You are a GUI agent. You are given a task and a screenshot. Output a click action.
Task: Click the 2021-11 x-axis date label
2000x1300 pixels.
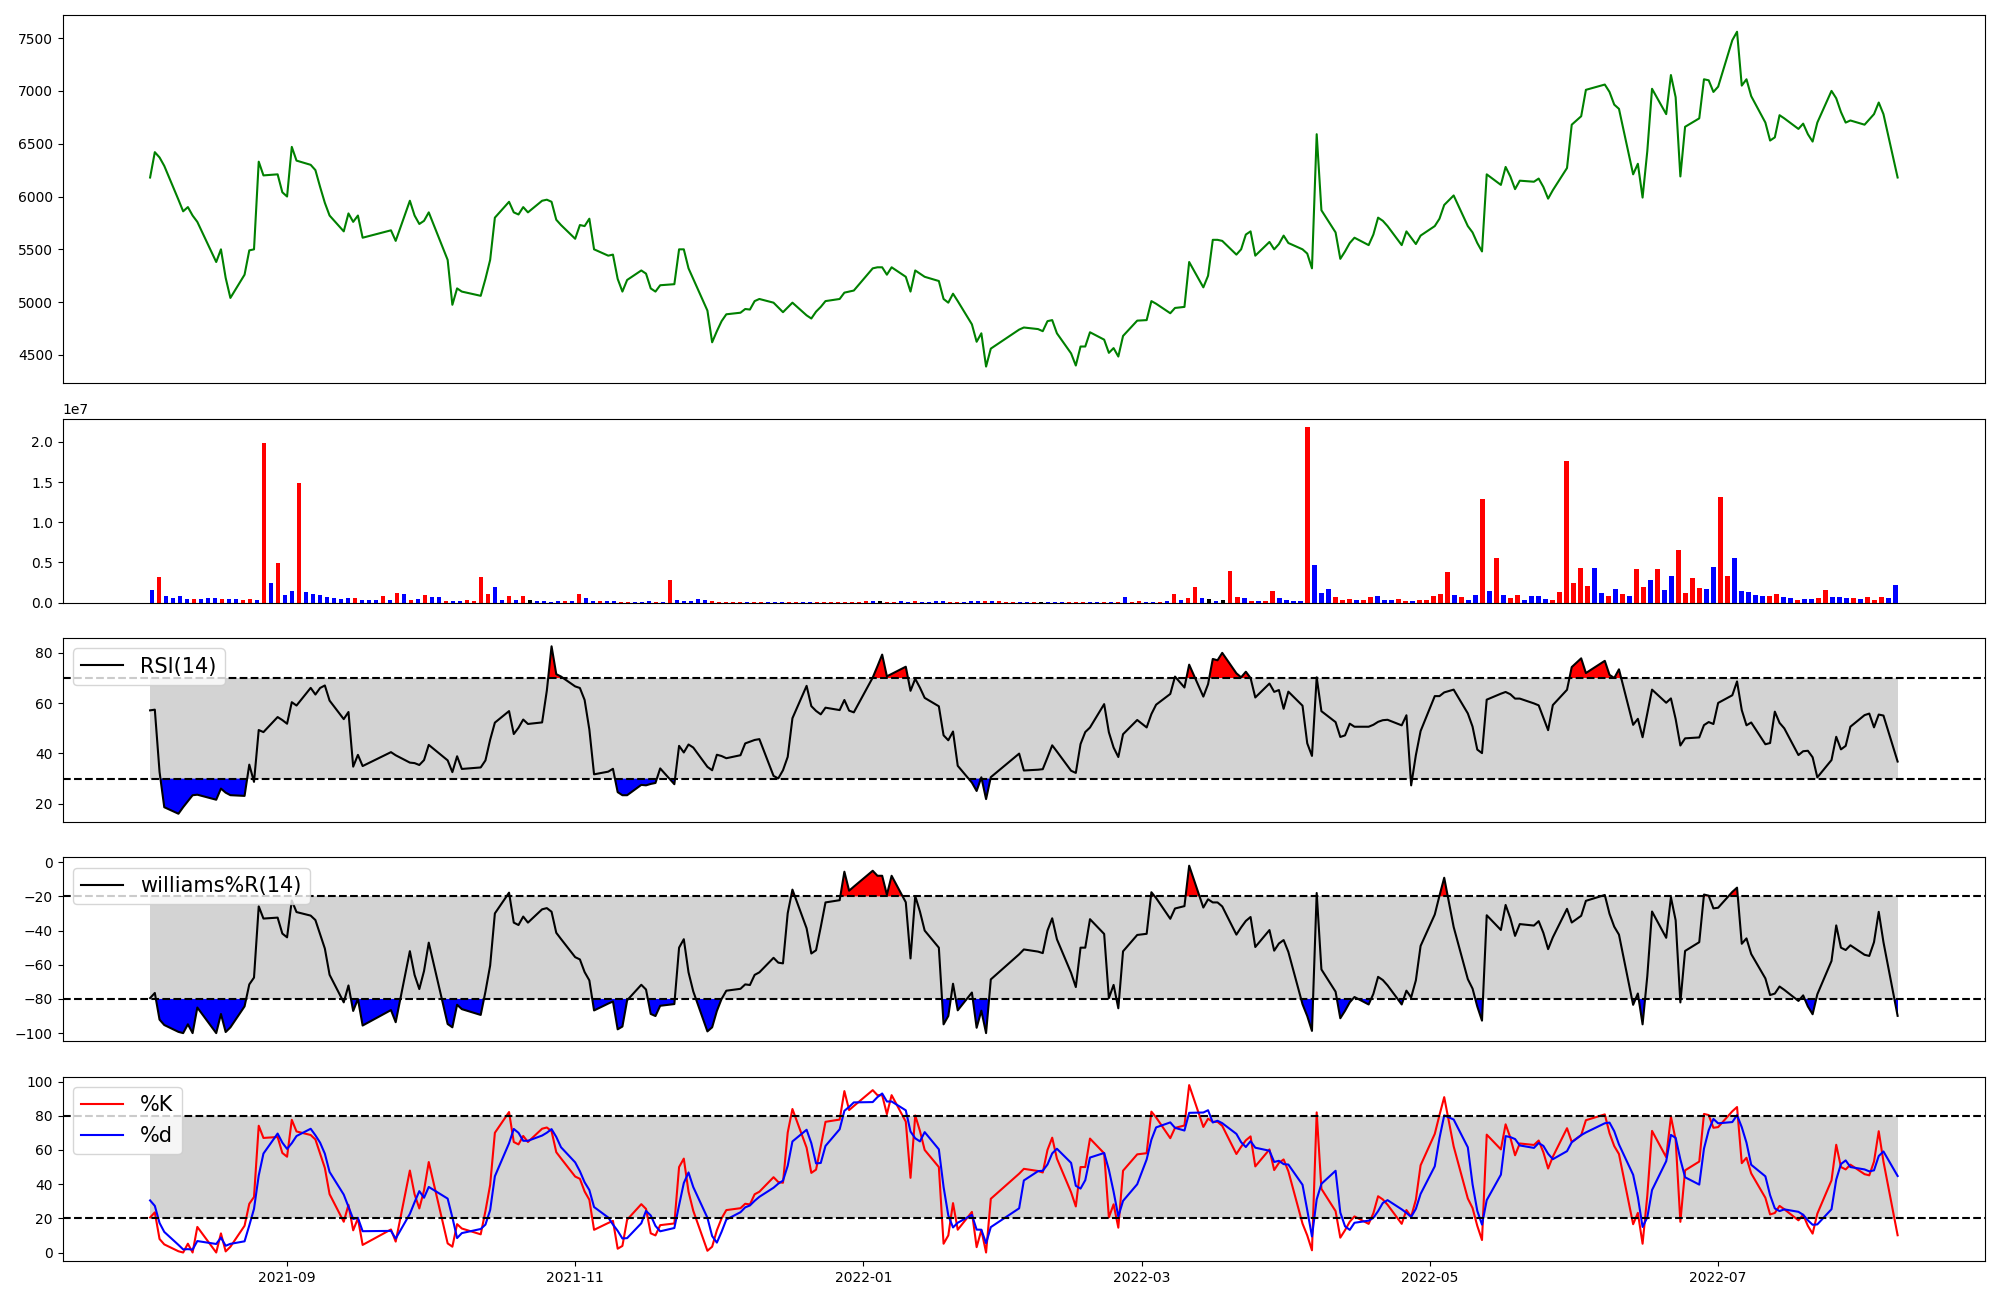tap(575, 1276)
